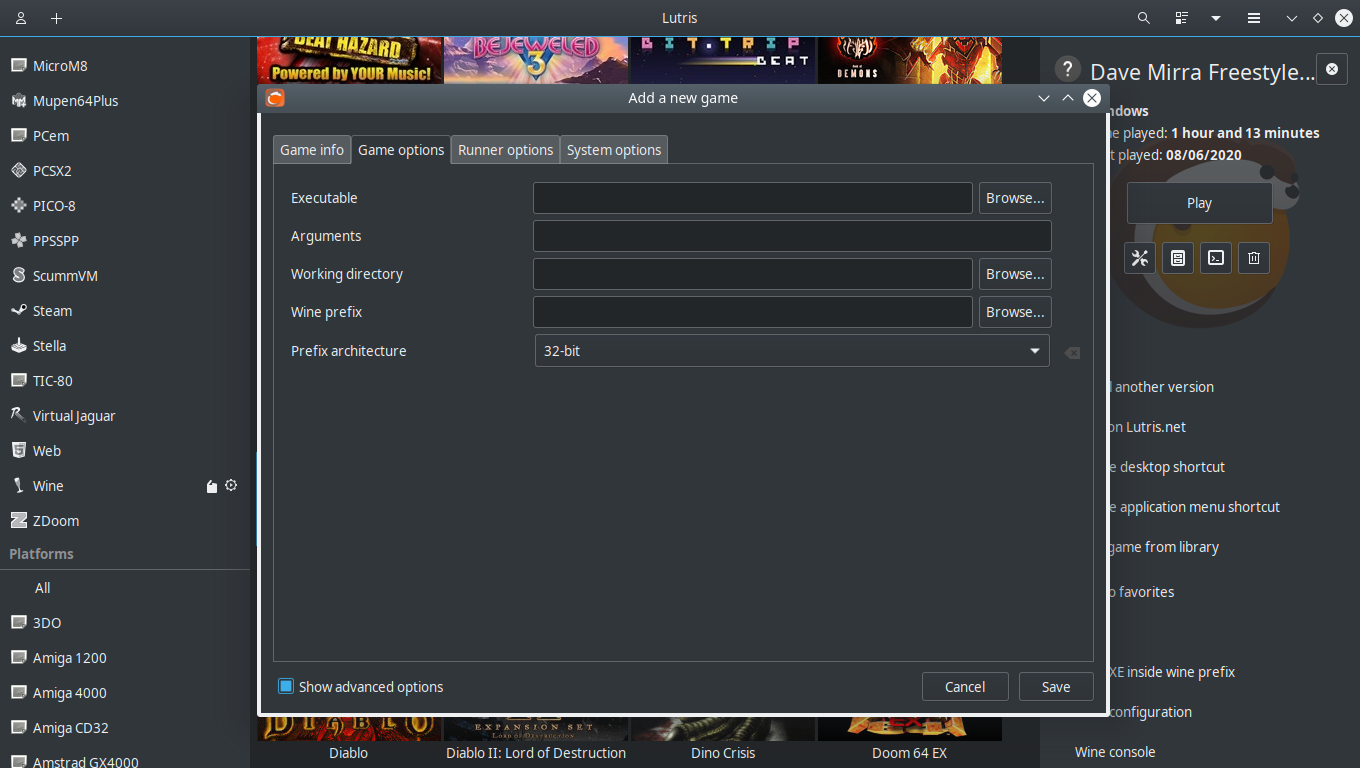Click the file cabinet browse-files icon under Play
The height and width of the screenshot is (768, 1360).
coord(1178,258)
